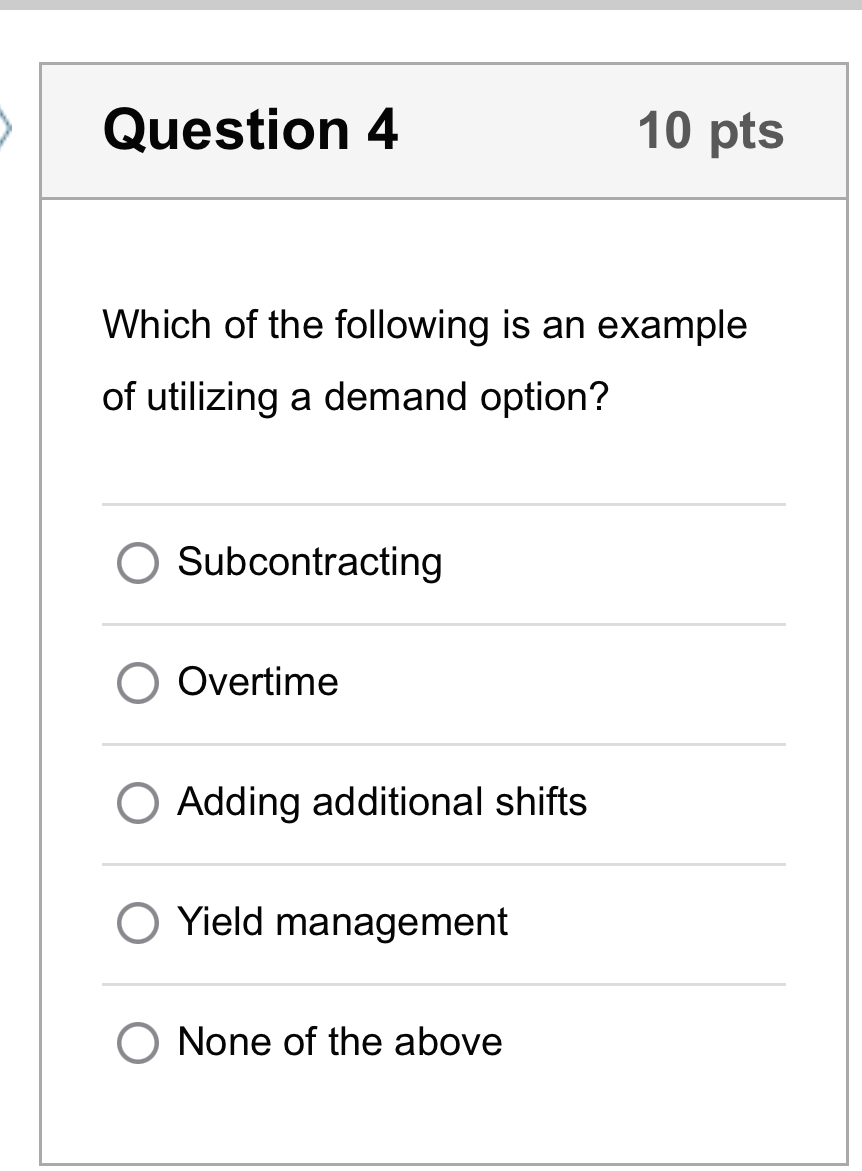Click the word "utilizing" in the question

pyautogui.click(x=212, y=398)
